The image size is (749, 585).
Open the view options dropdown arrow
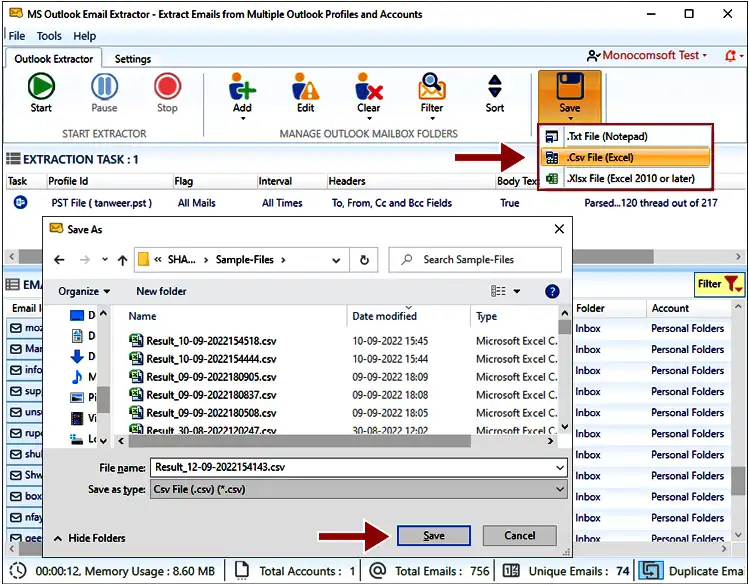point(517,291)
